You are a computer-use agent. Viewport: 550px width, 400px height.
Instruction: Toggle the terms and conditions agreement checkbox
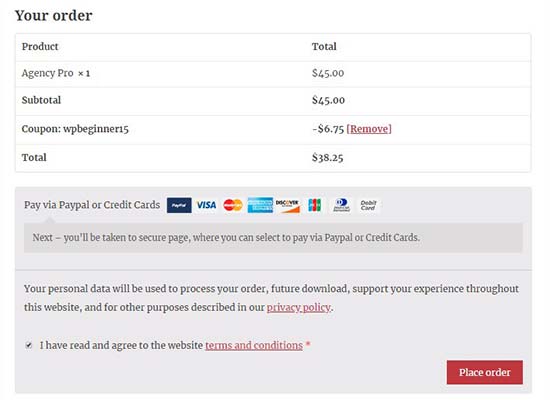point(29,345)
